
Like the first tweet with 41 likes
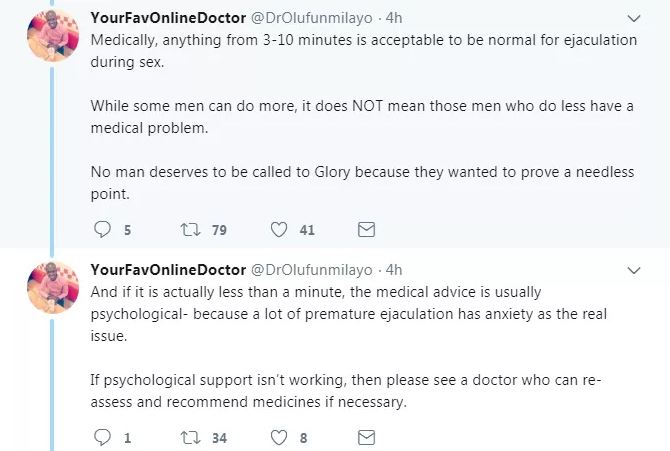(x=280, y=230)
